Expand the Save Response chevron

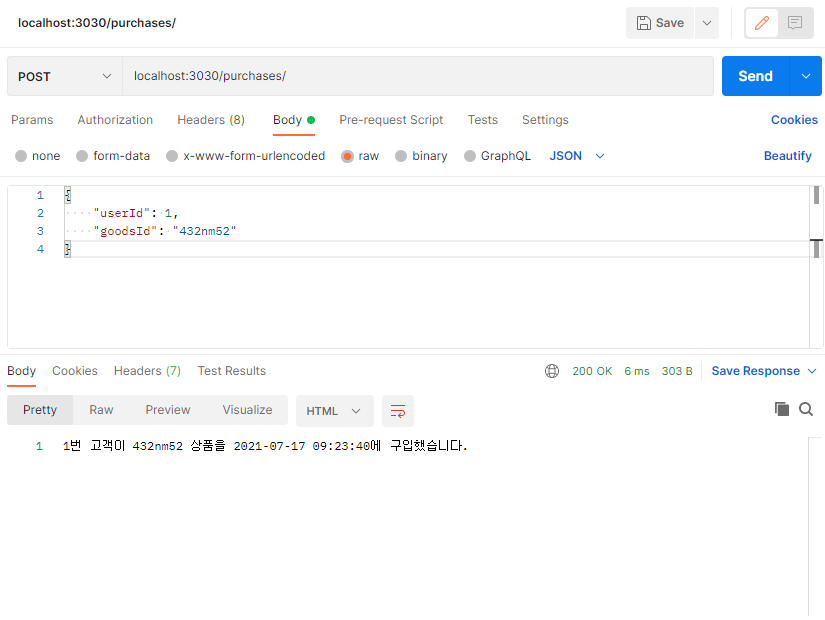pyautogui.click(x=812, y=371)
